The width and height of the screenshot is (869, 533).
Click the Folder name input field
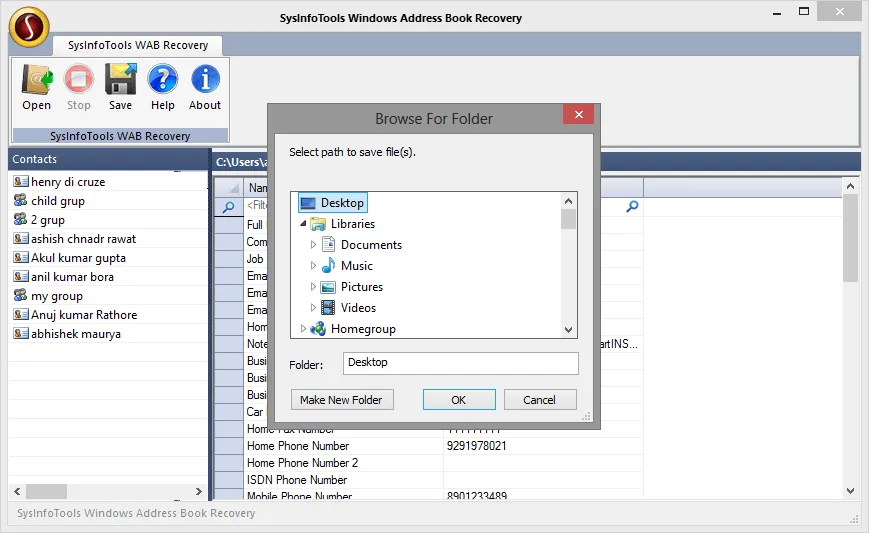pos(461,363)
